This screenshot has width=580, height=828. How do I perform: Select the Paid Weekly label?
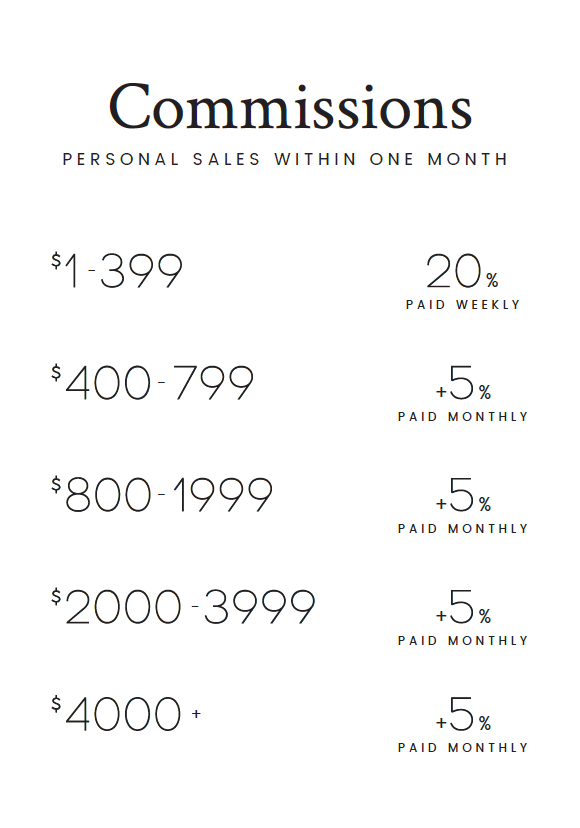click(x=463, y=305)
